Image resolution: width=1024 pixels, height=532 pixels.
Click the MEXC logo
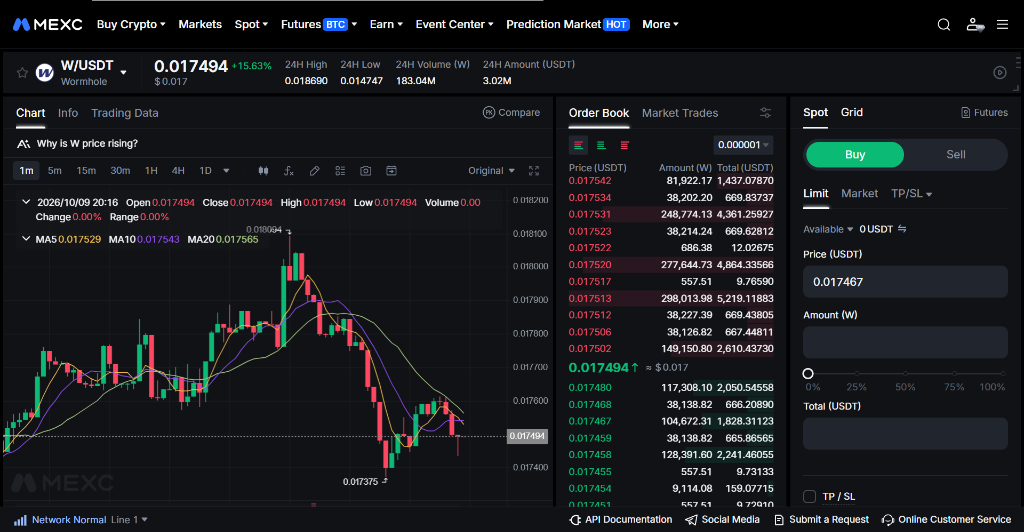48,24
